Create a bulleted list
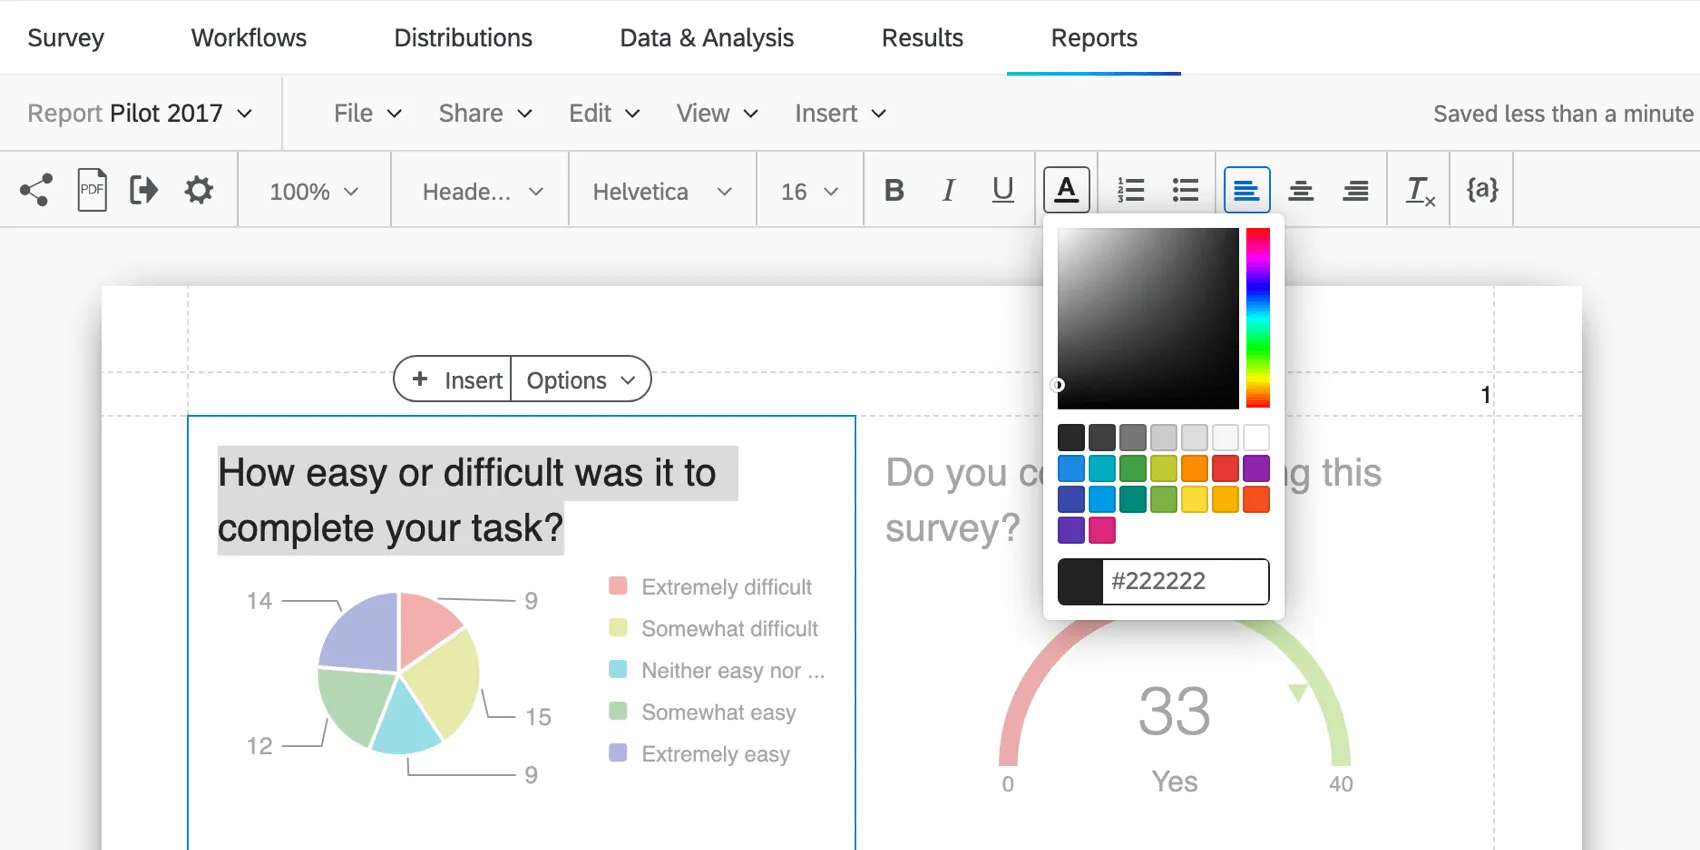This screenshot has width=1700, height=850. (x=1185, y=189)
